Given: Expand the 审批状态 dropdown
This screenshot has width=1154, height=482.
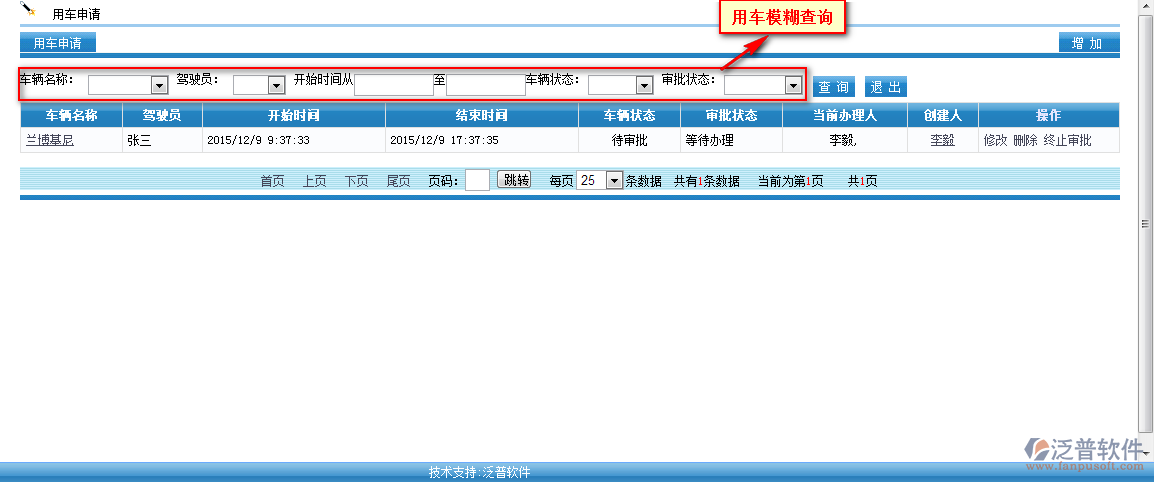Looking at the screenshot, I should (763, 86).
